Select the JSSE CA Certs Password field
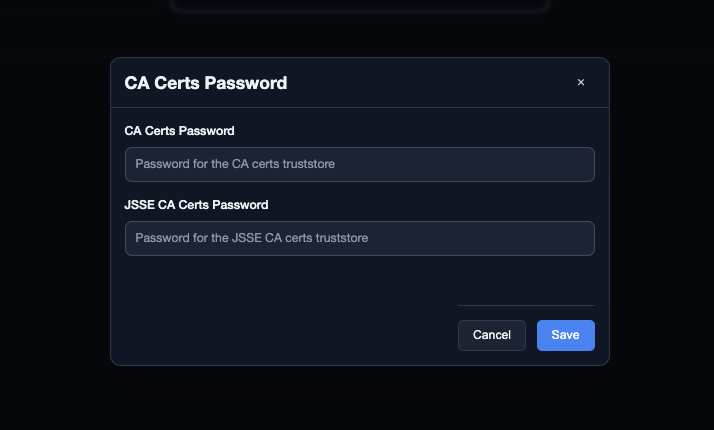 (x=360, y=239)
